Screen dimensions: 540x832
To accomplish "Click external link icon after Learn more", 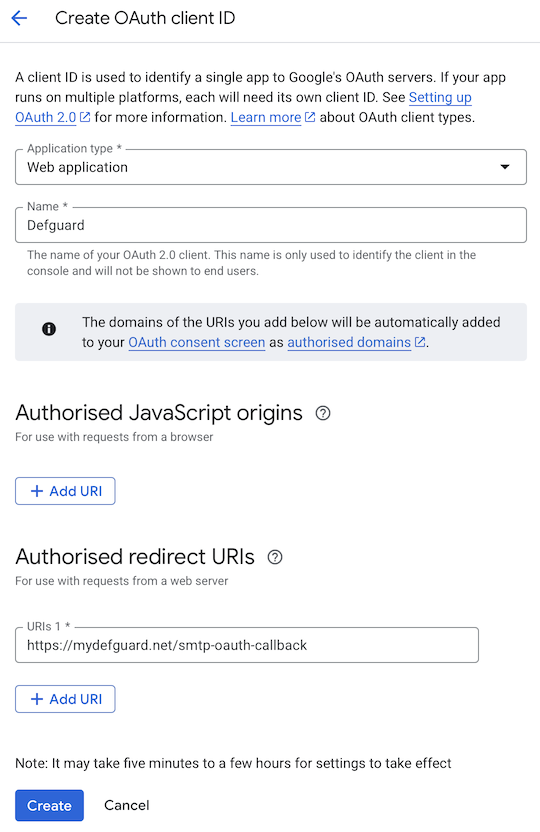I will [x=310, y=117].
